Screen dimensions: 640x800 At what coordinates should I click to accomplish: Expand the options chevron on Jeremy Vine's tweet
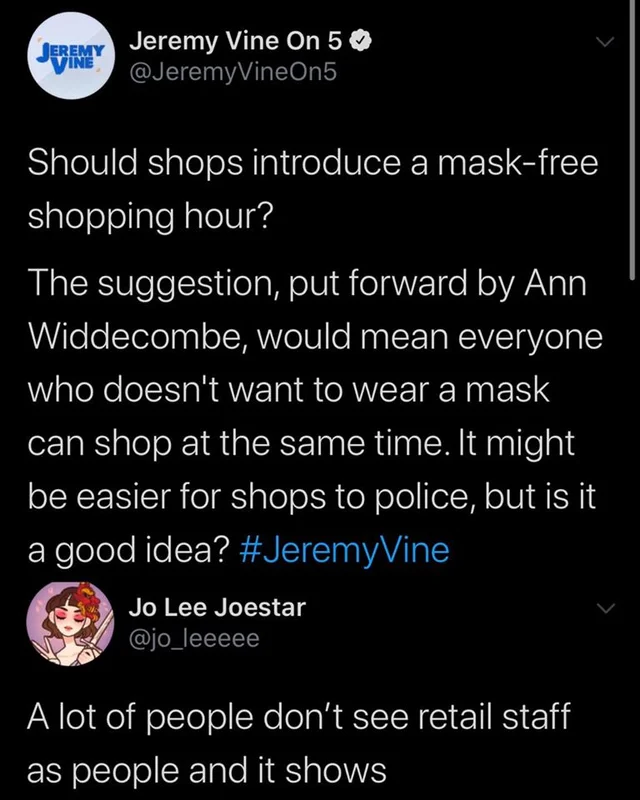(x=604, y=42)
